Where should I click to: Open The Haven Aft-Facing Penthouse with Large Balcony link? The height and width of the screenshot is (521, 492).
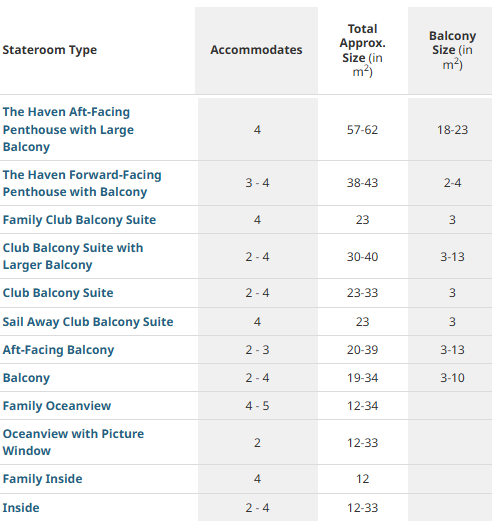(x=68, y=129)
